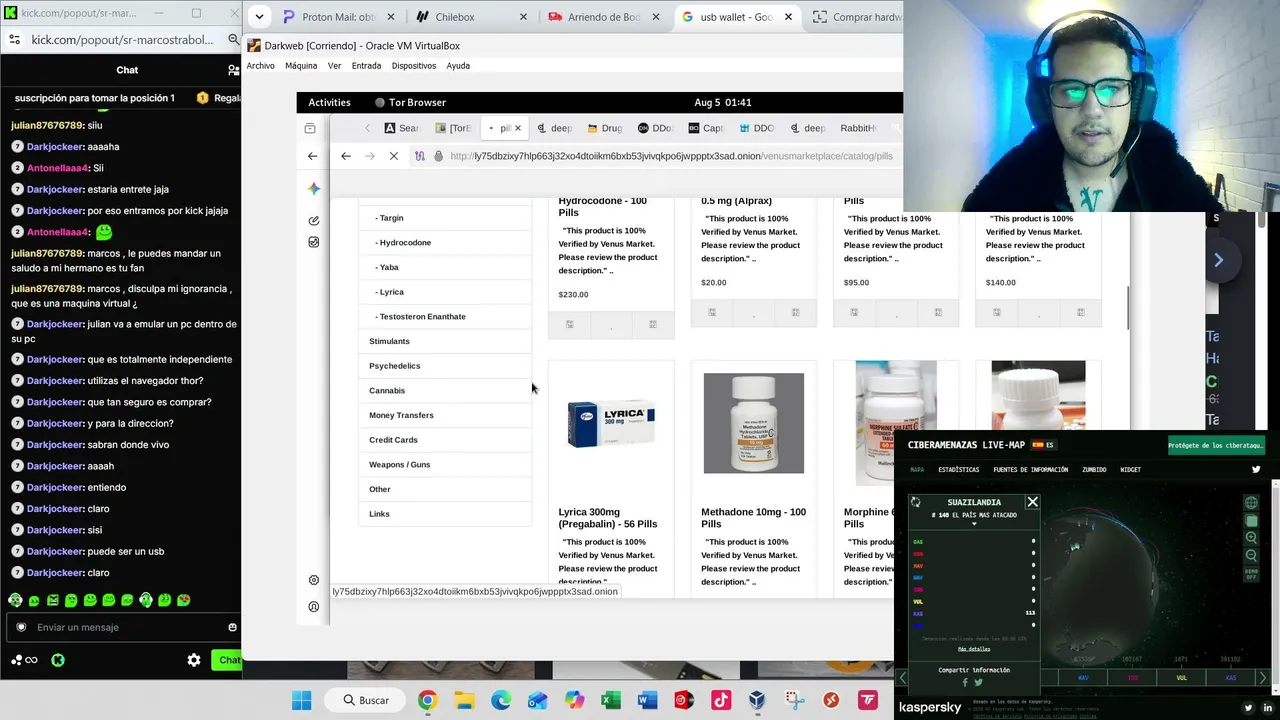Viewport: 1280px width, 720px height.
Task: Open the Kick chat settings gear
Action: pyautogui.click(x=194, y=660)
